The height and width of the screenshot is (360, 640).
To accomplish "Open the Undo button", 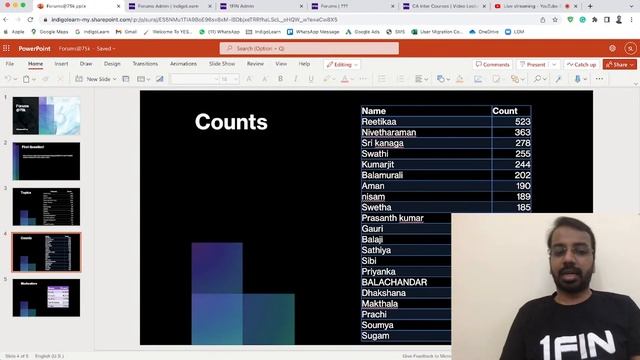I will (x=8, y=79).
